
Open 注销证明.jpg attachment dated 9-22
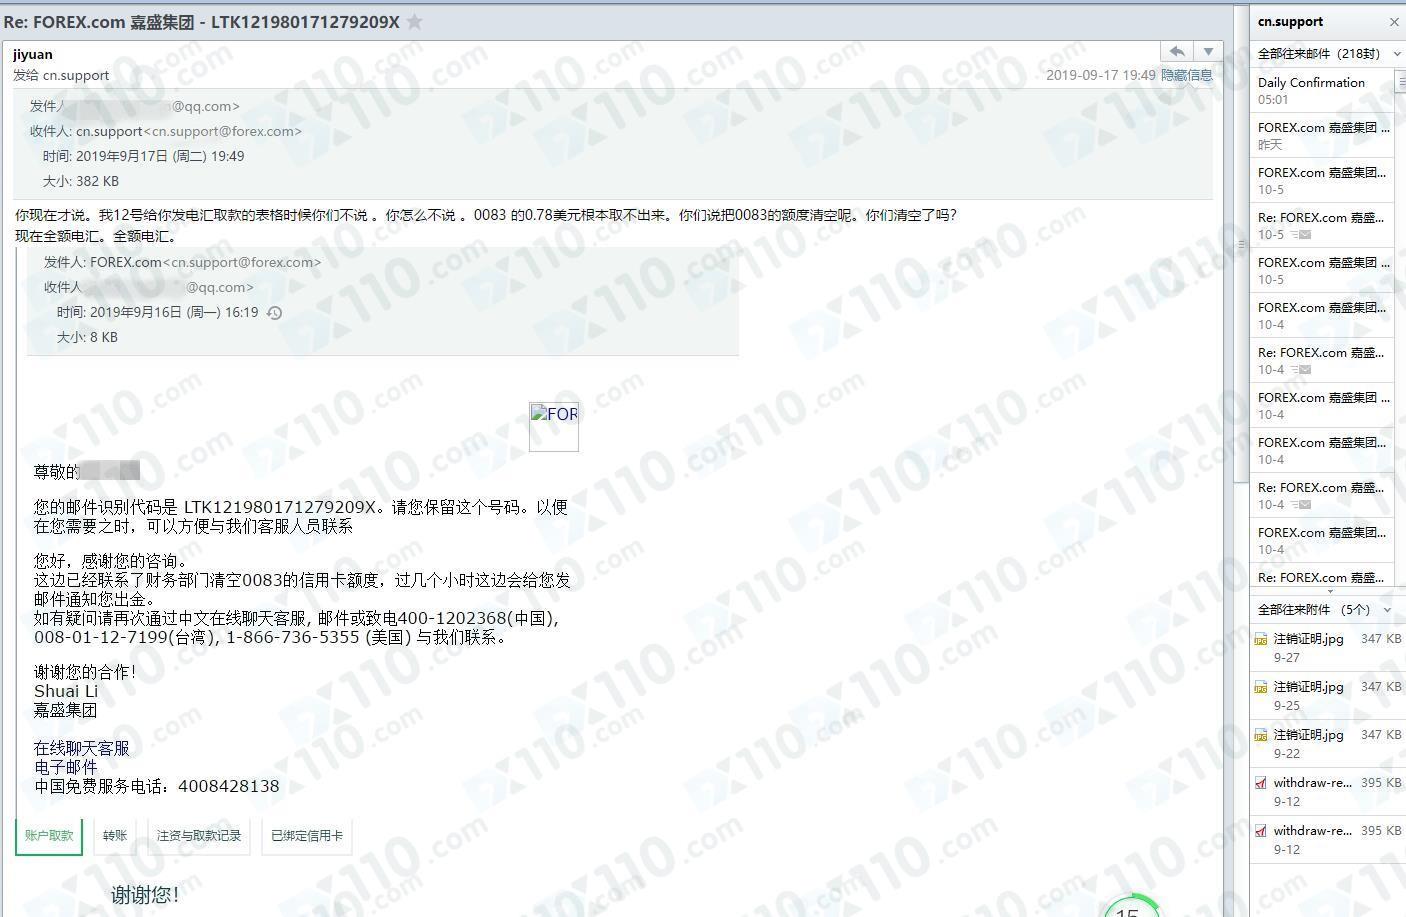point(1327,743)
